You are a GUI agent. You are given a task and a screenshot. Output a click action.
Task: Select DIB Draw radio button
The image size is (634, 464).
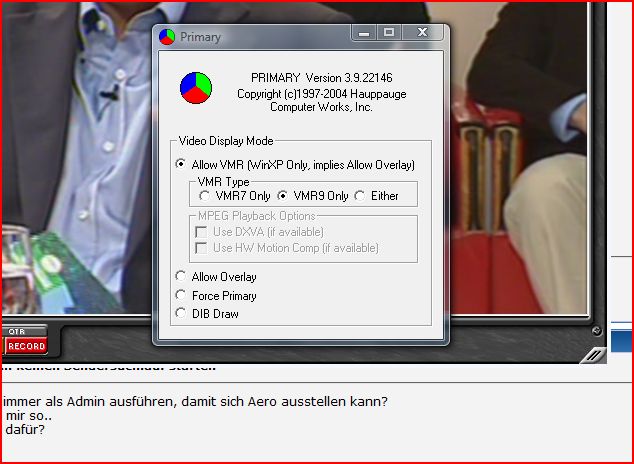pos(181,313)
